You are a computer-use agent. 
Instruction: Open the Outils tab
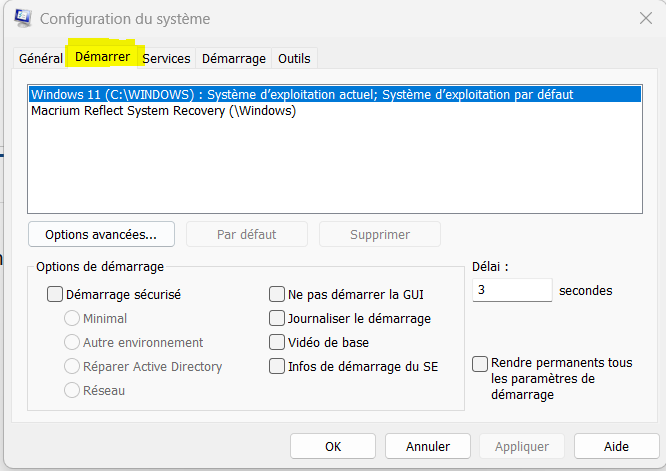[x=294, y=58]
